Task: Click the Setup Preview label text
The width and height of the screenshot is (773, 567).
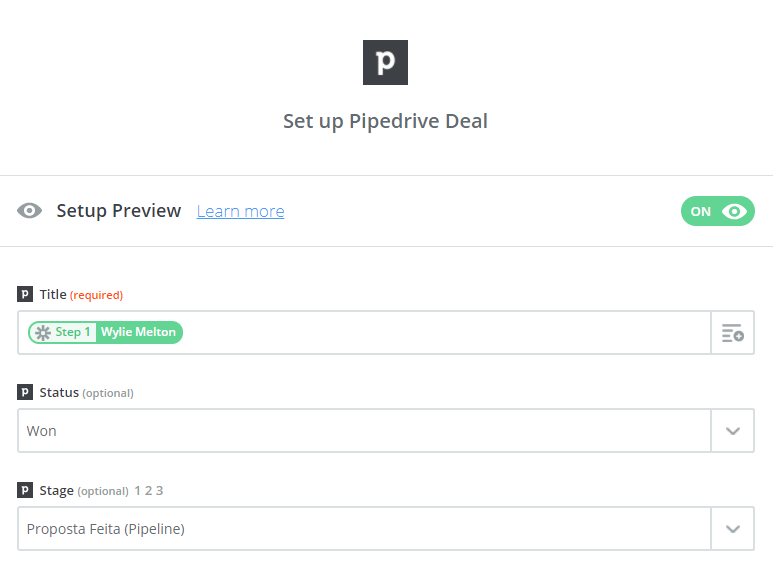Action: [119, 211]
